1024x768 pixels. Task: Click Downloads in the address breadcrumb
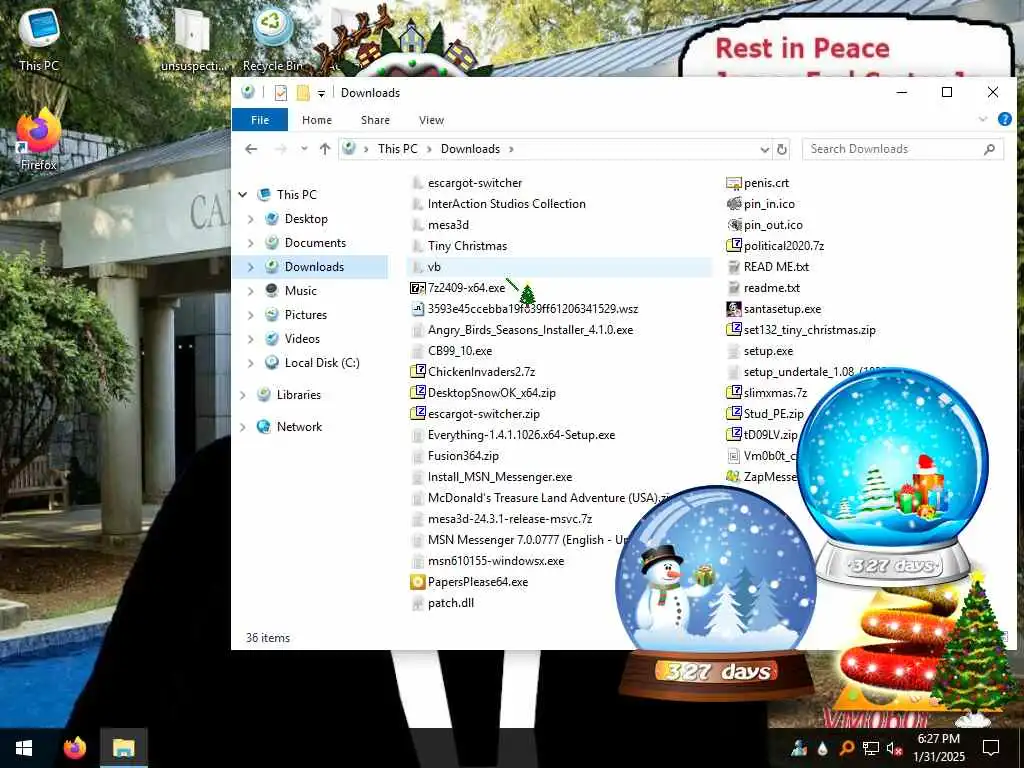(x=470, y=149)
